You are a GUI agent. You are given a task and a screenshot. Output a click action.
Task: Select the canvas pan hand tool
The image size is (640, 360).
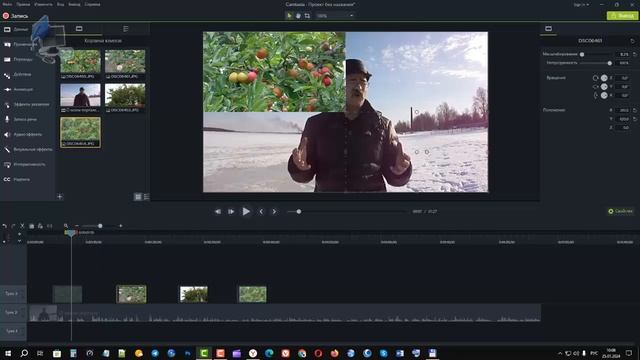(x=298, y=16)
